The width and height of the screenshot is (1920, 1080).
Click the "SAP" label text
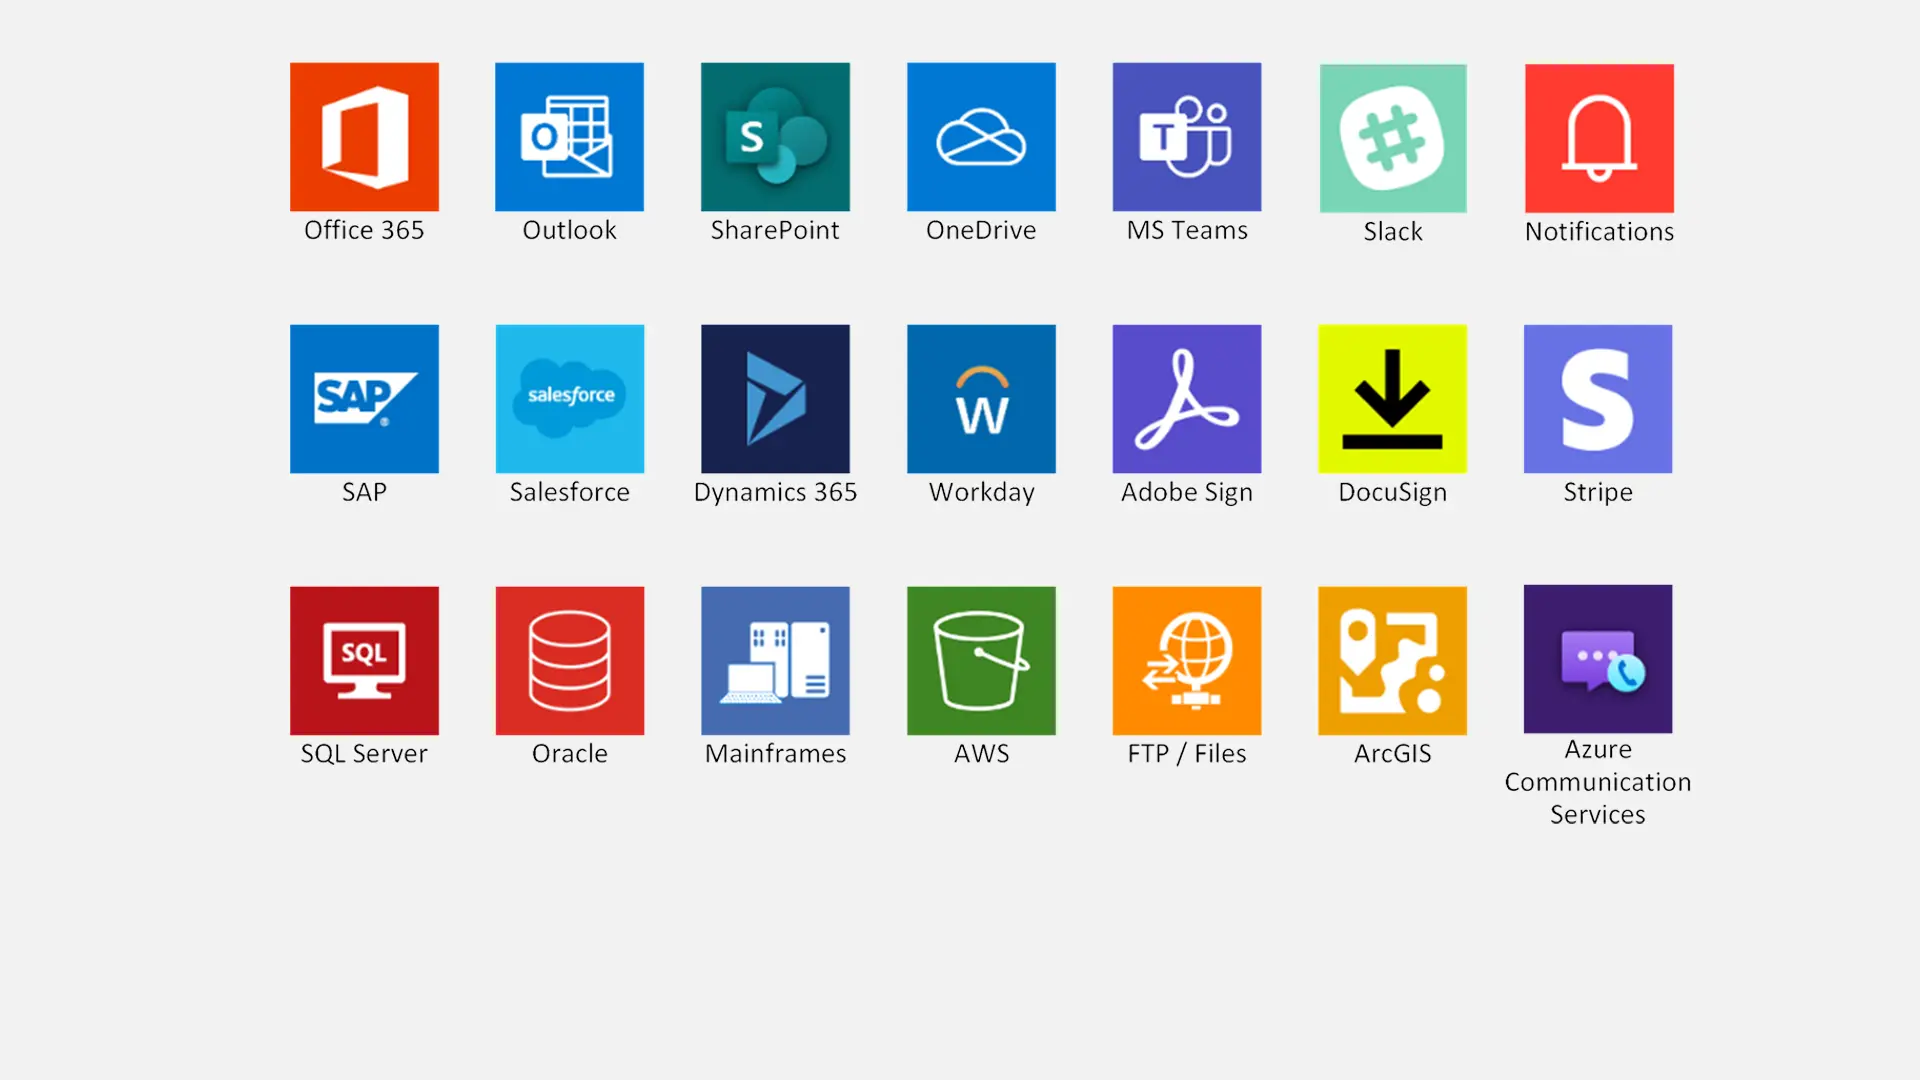point(364,492)
